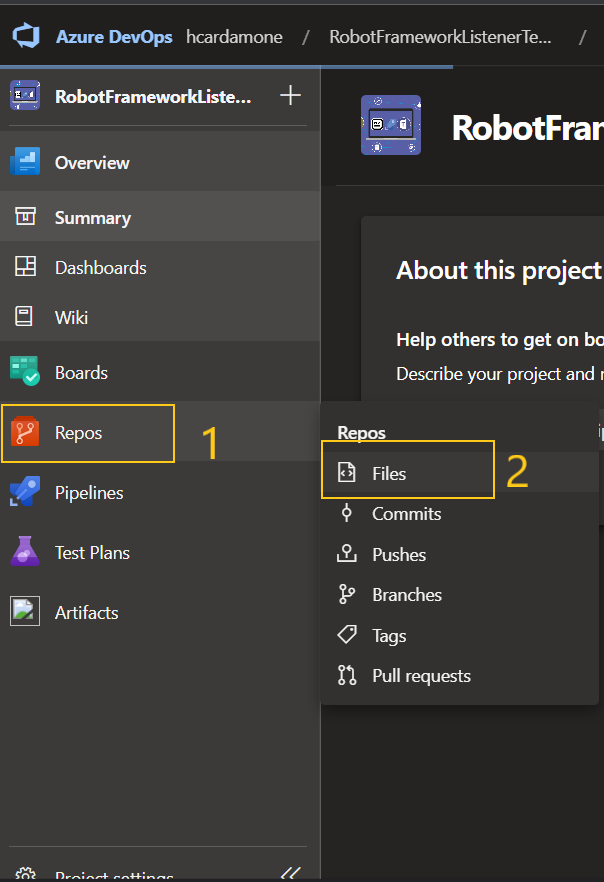Open Repos via its sidebar icon
Screen dimensions: 604x882
(25, 433)
